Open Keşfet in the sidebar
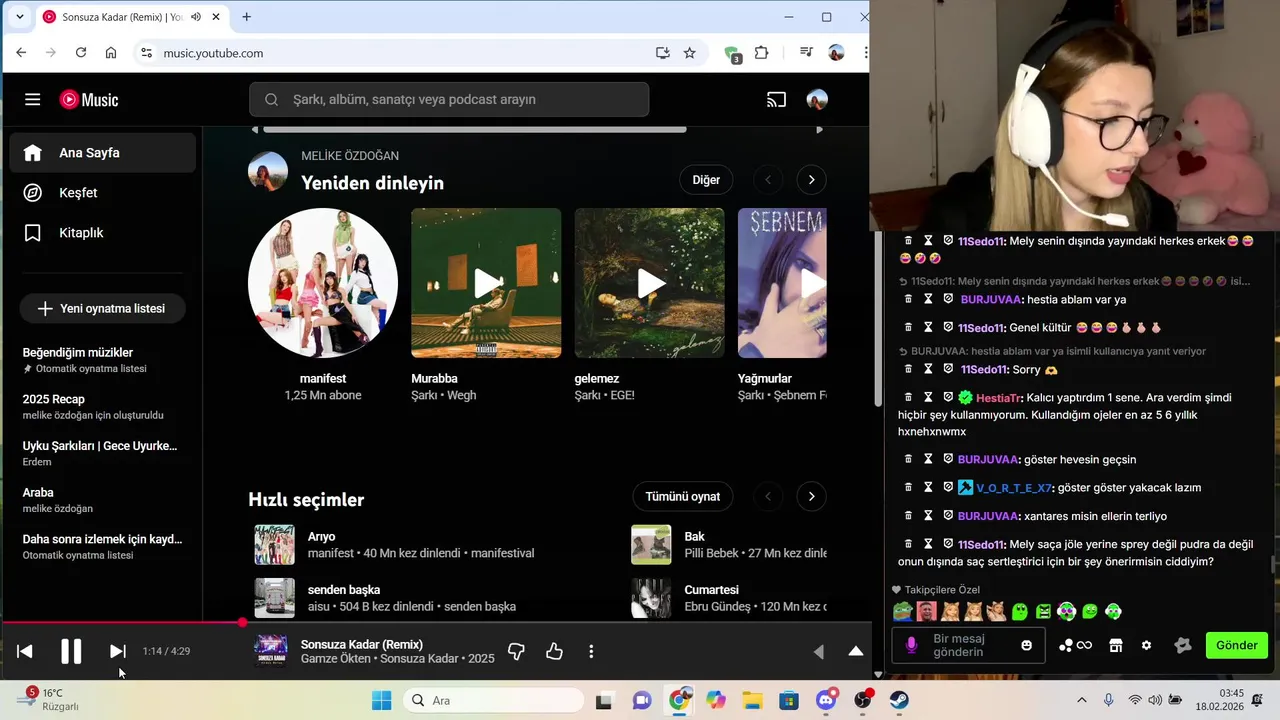1280x720 pixels. click(103, 193)
